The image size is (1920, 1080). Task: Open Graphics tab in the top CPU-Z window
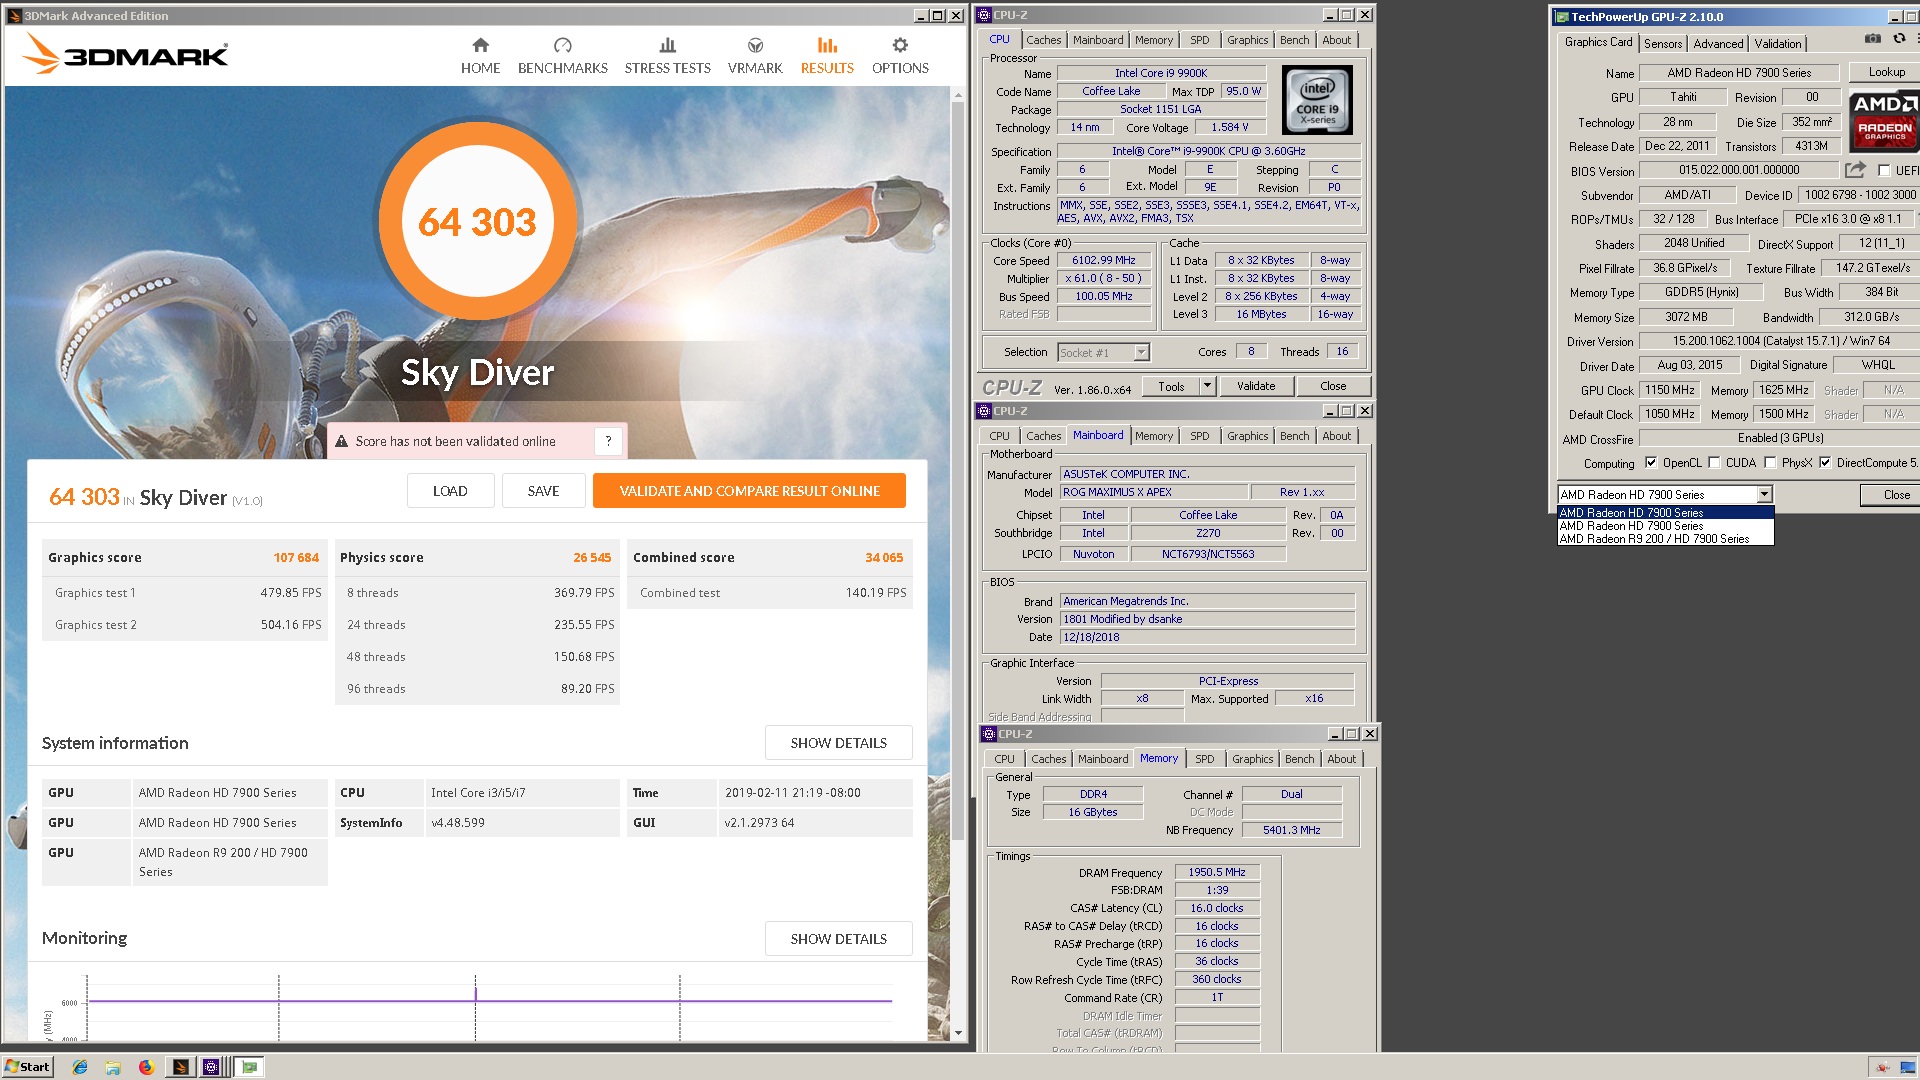pyautogui.click(x=1247, y=40)
